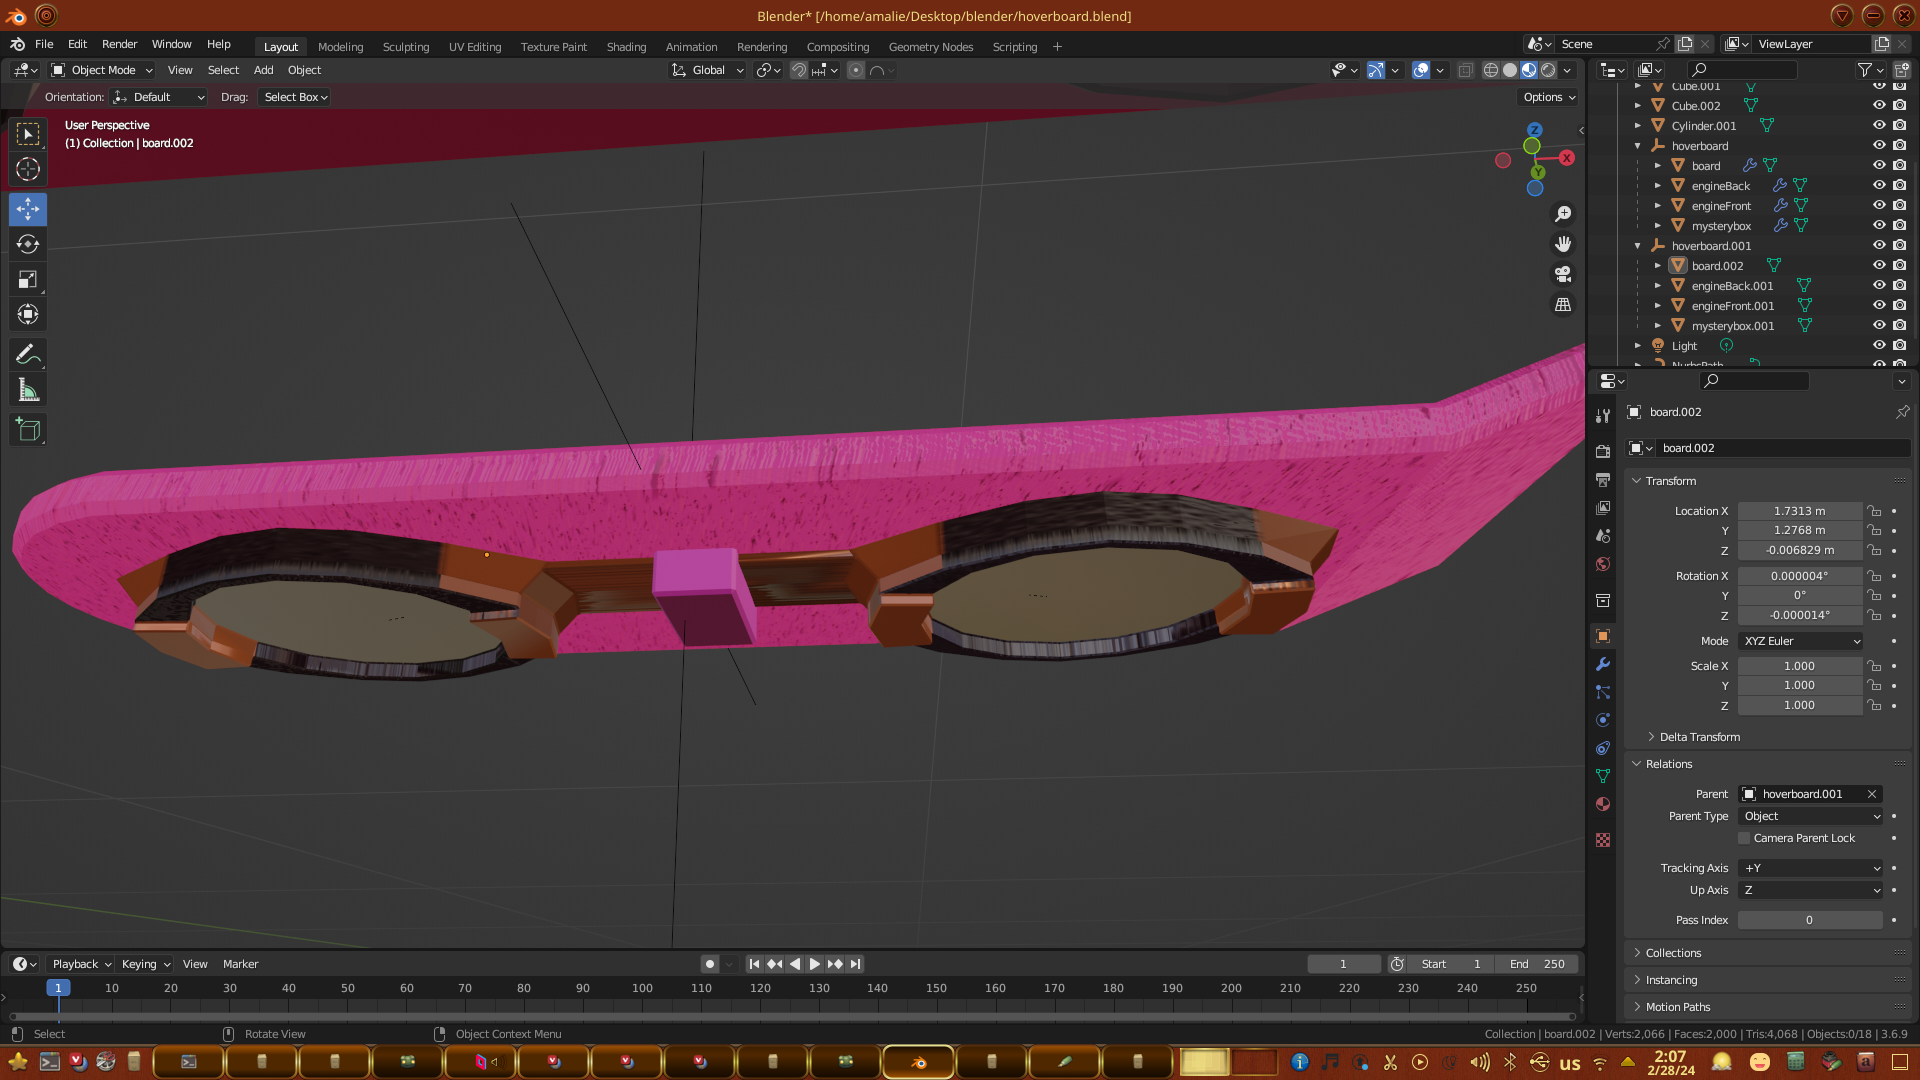The height and width of the screenshot is (1080, 1920).
Task: Select the Scale tool
Action: coord(28,279)
